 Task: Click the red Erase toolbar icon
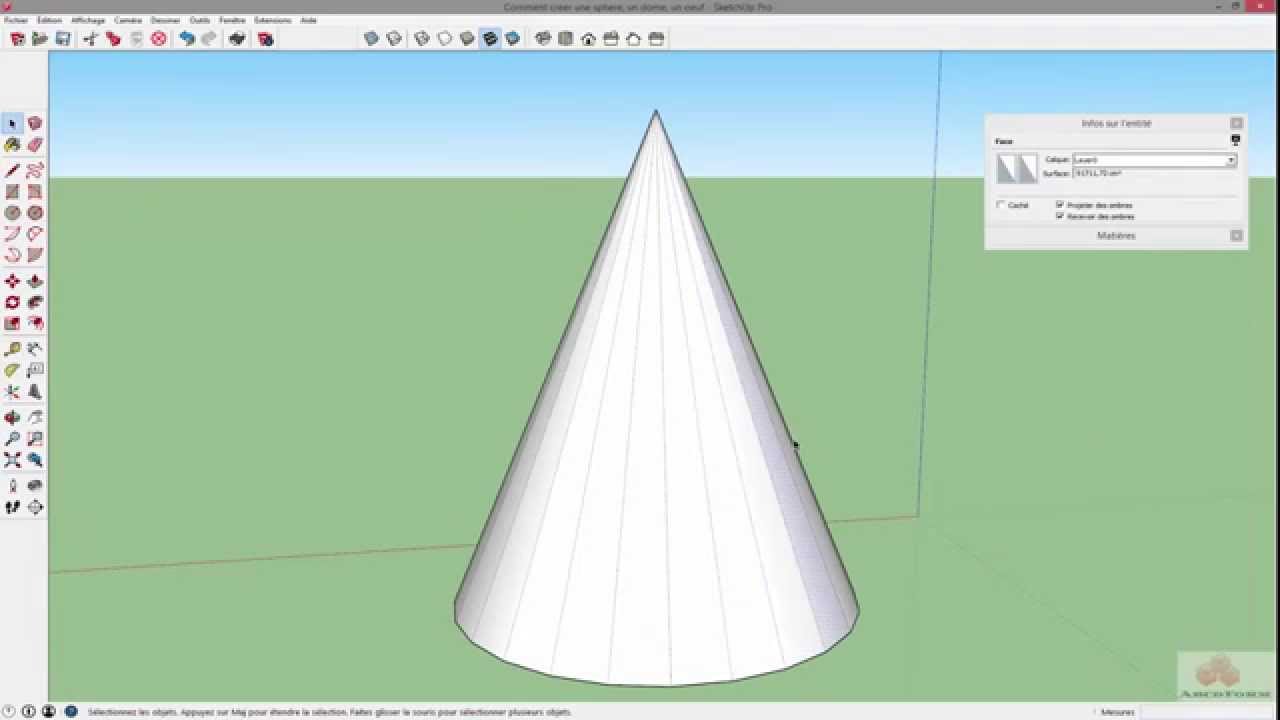[158, 39]
